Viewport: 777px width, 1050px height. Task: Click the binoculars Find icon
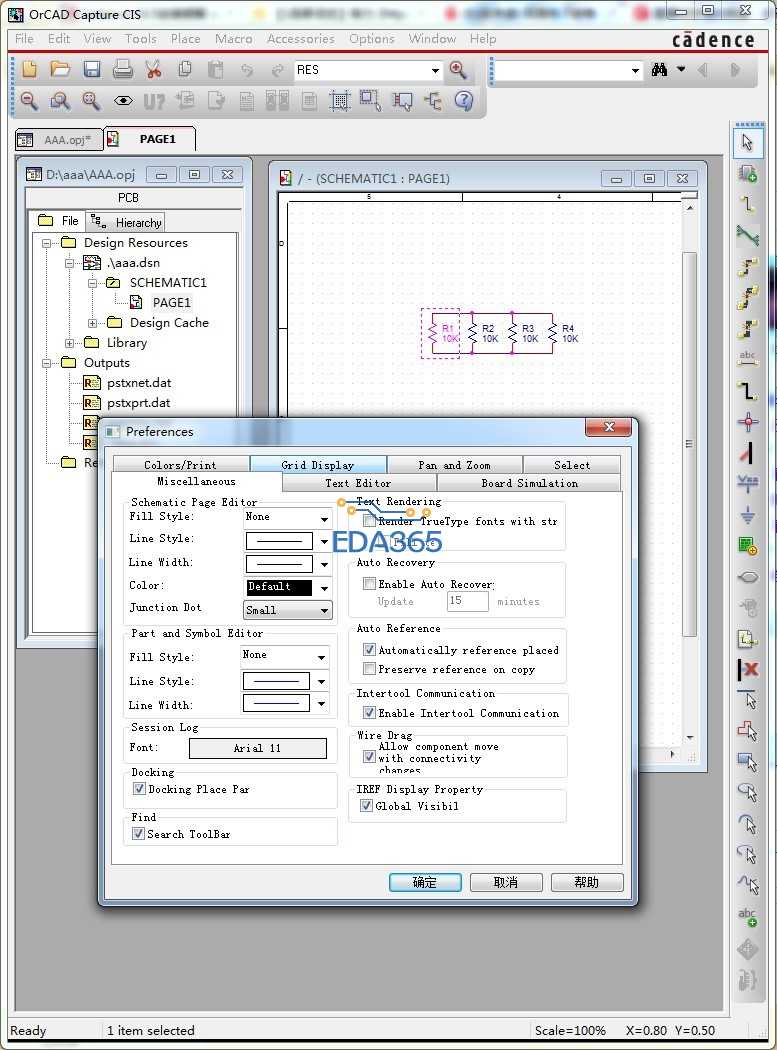coord(659,70)
